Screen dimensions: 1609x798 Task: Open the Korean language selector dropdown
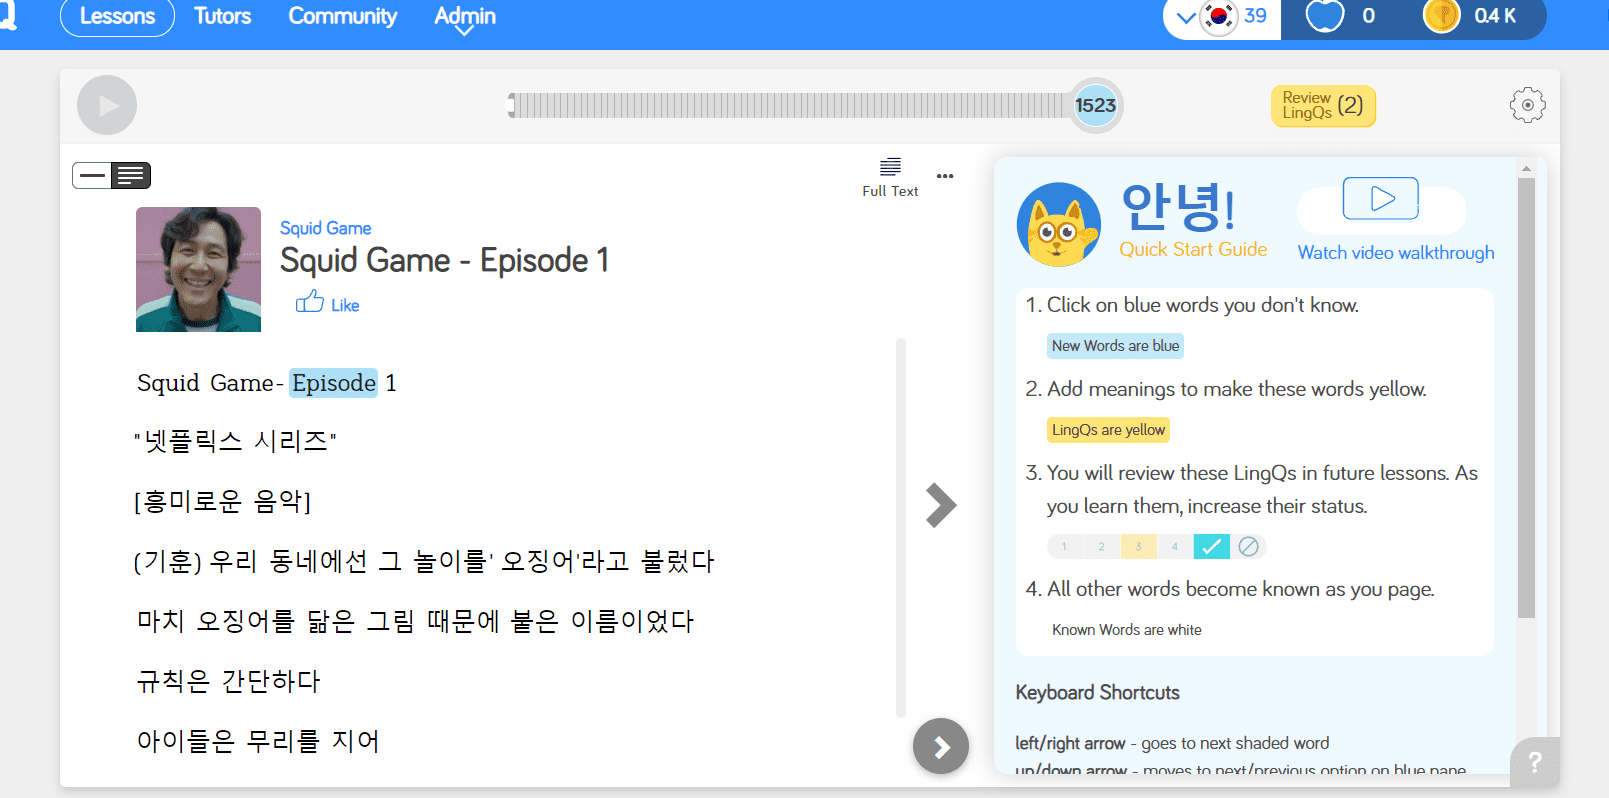tap(1187, 17)
